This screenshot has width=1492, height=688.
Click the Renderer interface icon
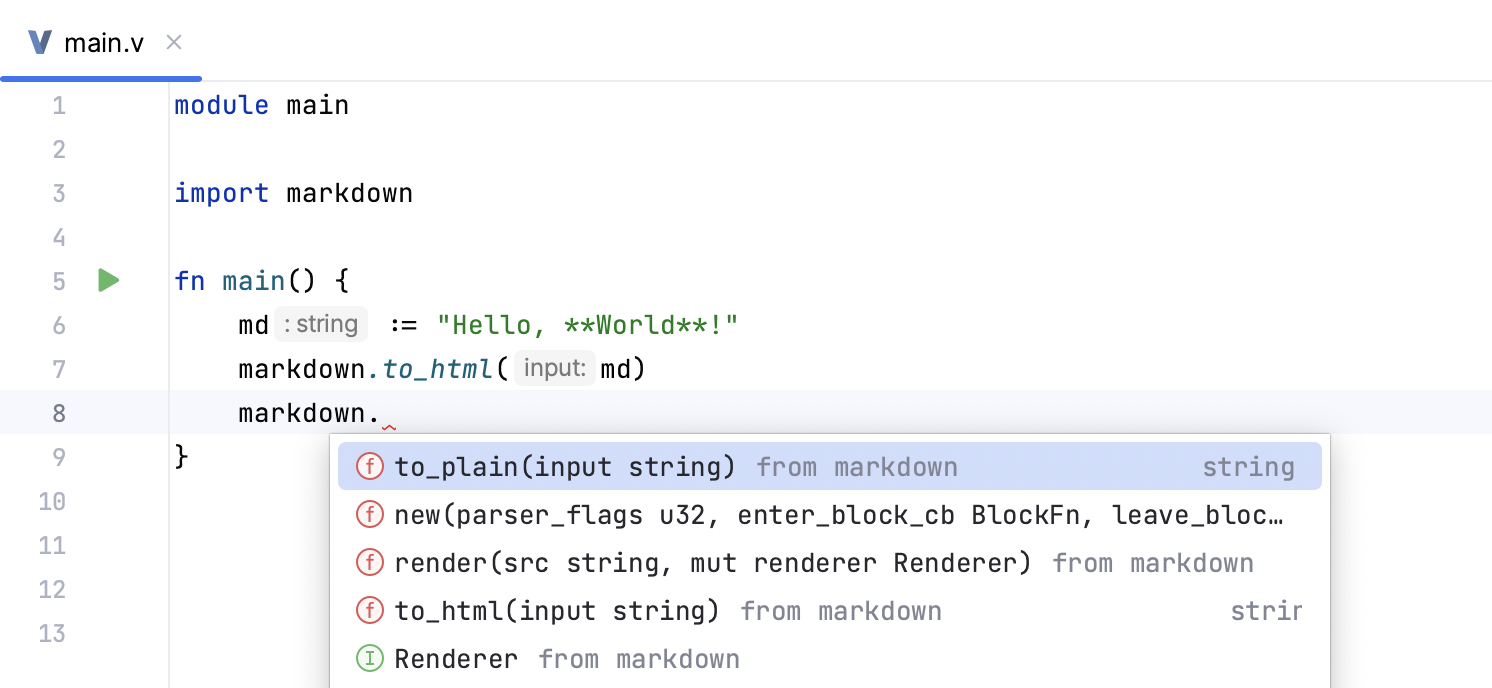370,659
